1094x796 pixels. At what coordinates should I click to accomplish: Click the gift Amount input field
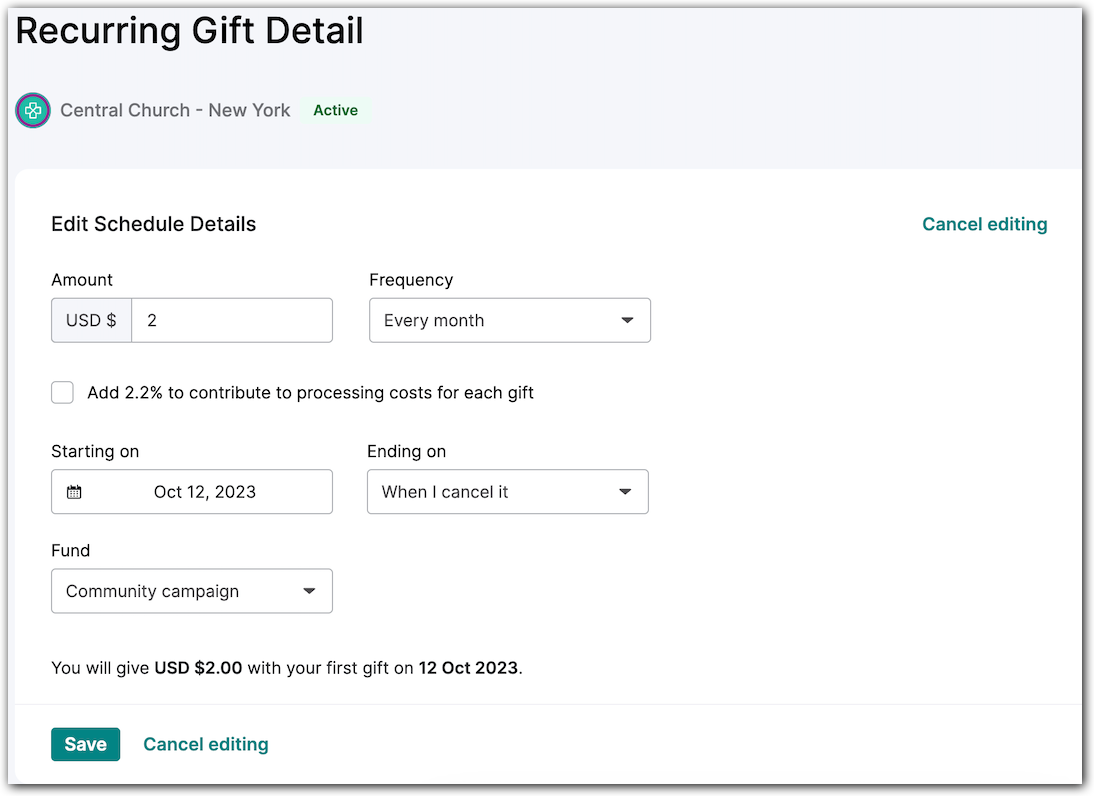[x=230, y=320]
